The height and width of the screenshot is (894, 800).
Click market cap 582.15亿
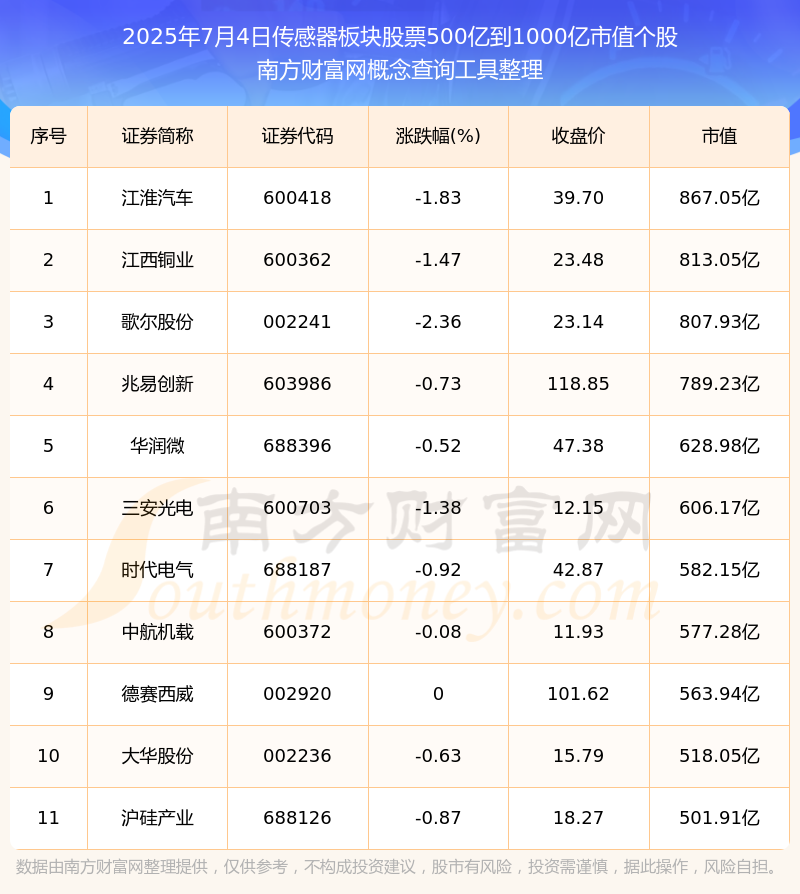point(719,570)
